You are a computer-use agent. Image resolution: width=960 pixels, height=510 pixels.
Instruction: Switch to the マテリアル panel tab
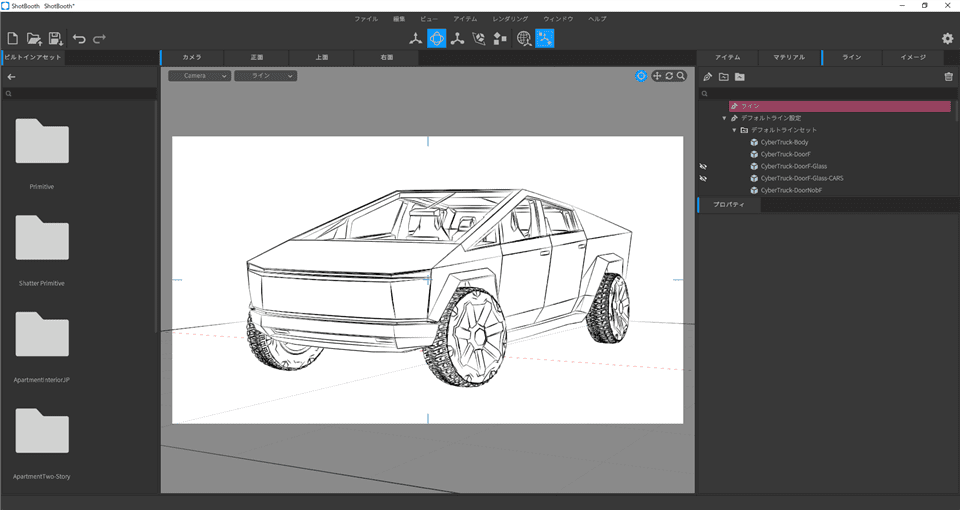(789, 58)
